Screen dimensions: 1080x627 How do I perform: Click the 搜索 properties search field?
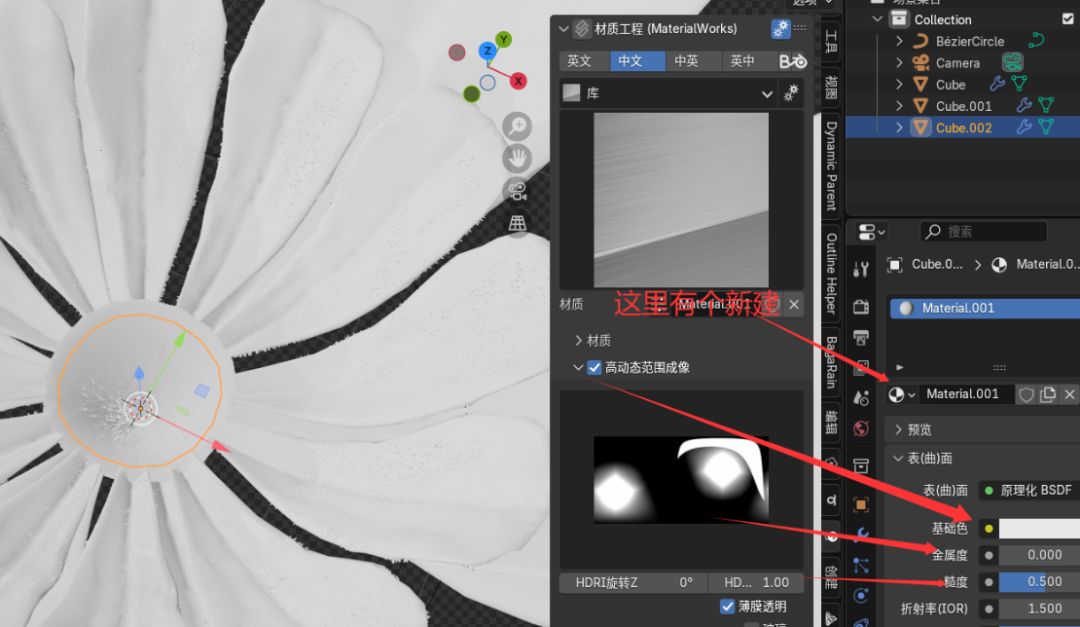984,232
